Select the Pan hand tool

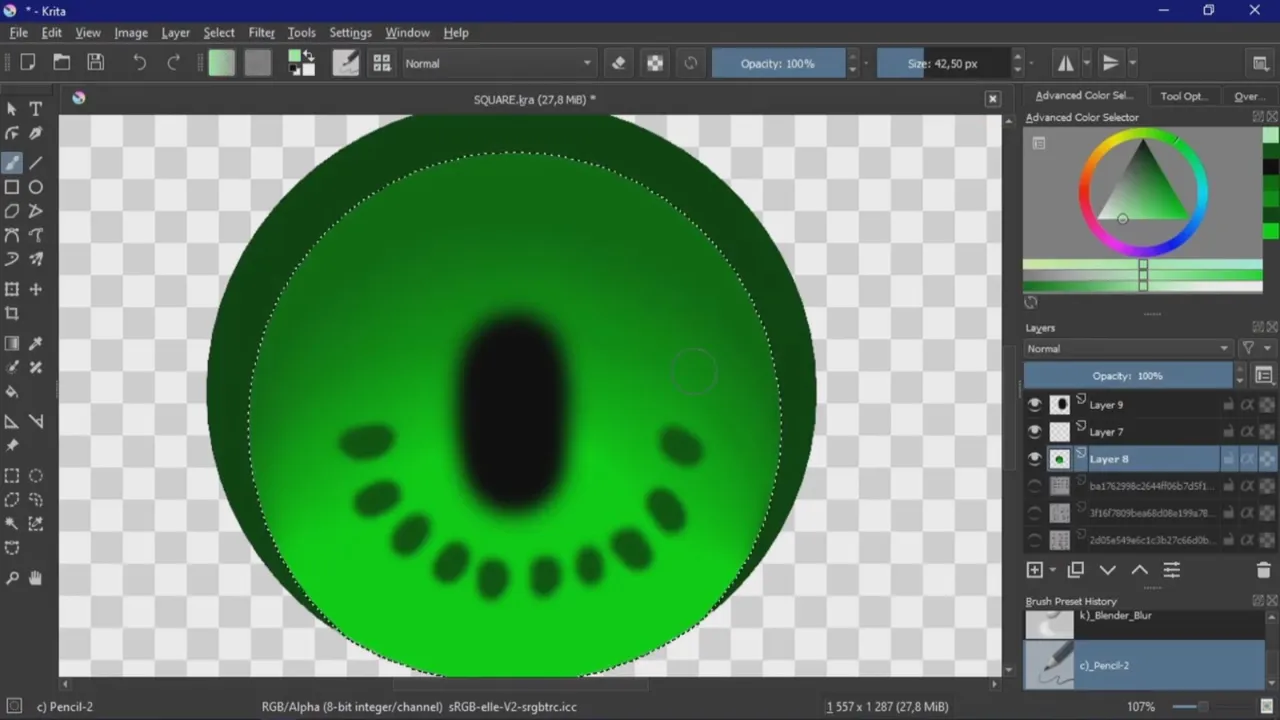coord(36,578)
